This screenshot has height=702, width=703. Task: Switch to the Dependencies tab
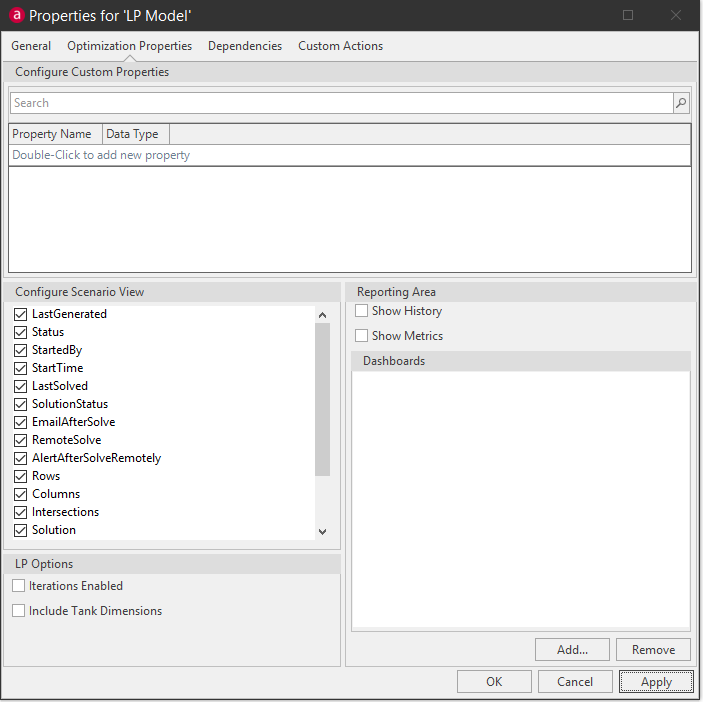245,46
